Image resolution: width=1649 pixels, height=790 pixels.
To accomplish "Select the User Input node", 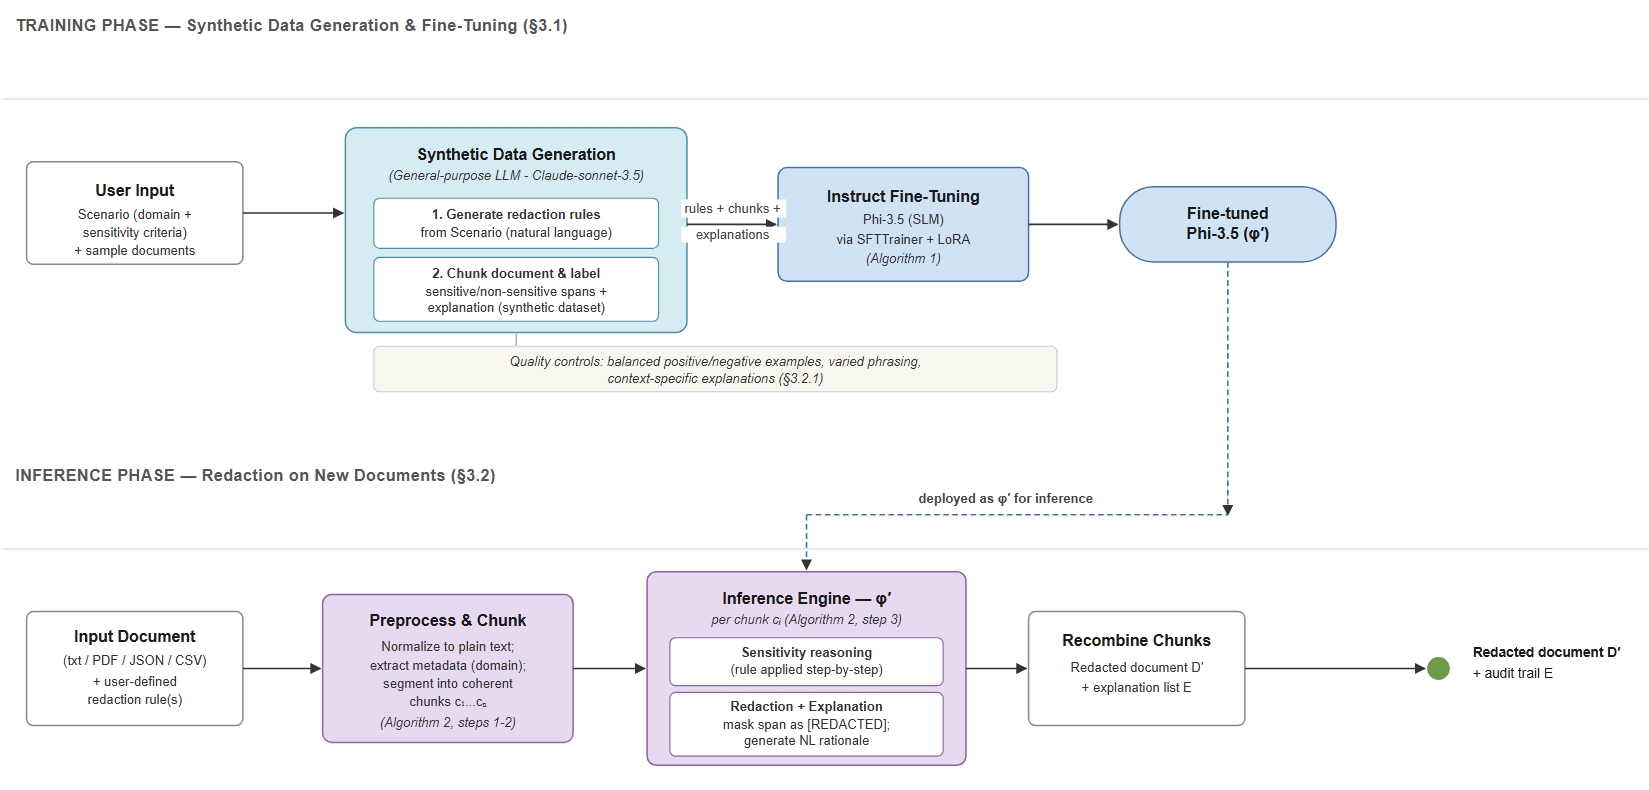I will 135,213.
